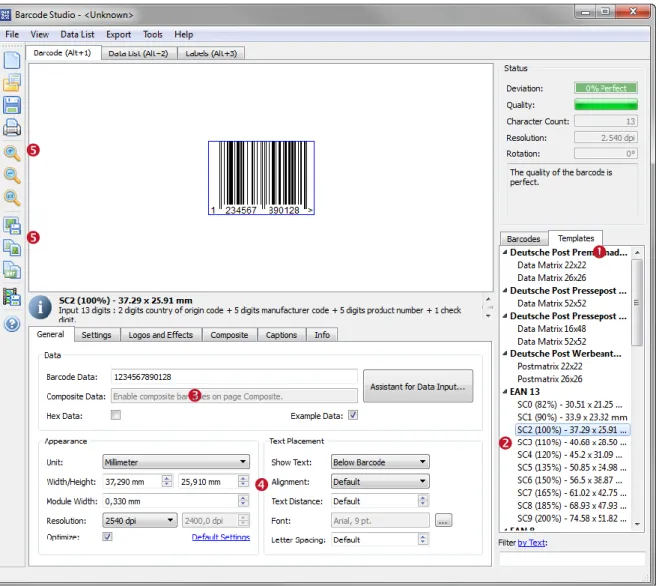Zoom in on the barcode preview
This screenshot has height=586, width=659.
tap(12, 153)
